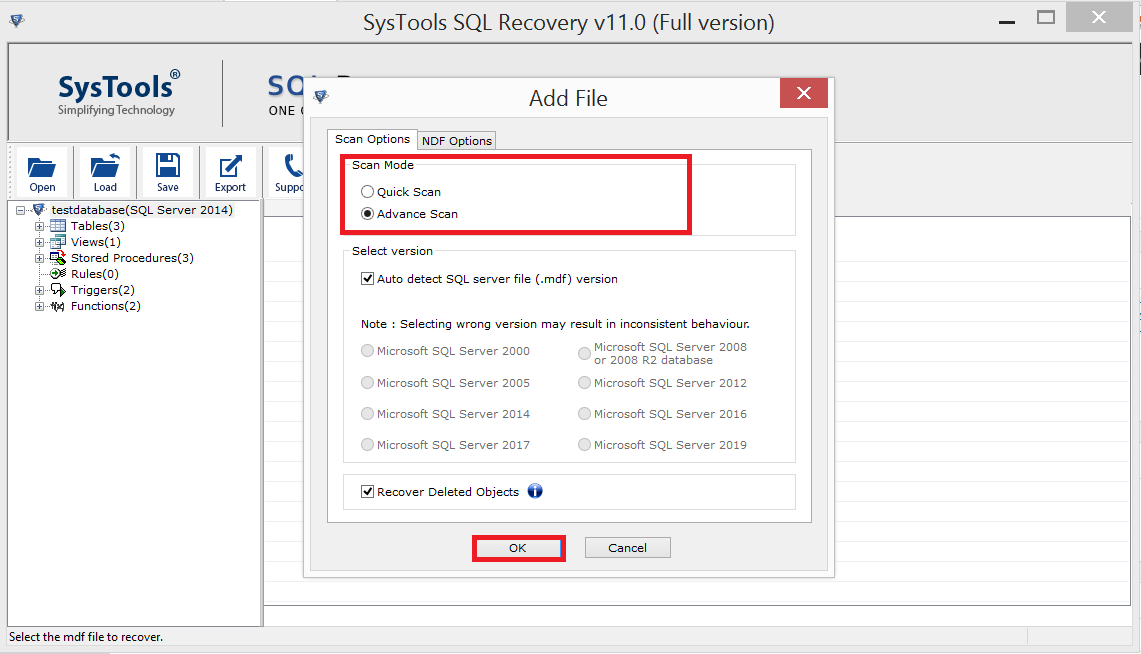Expand the Tables(3) node
The width and height of the screenshot is (1141, 654).
coord(39,226)
